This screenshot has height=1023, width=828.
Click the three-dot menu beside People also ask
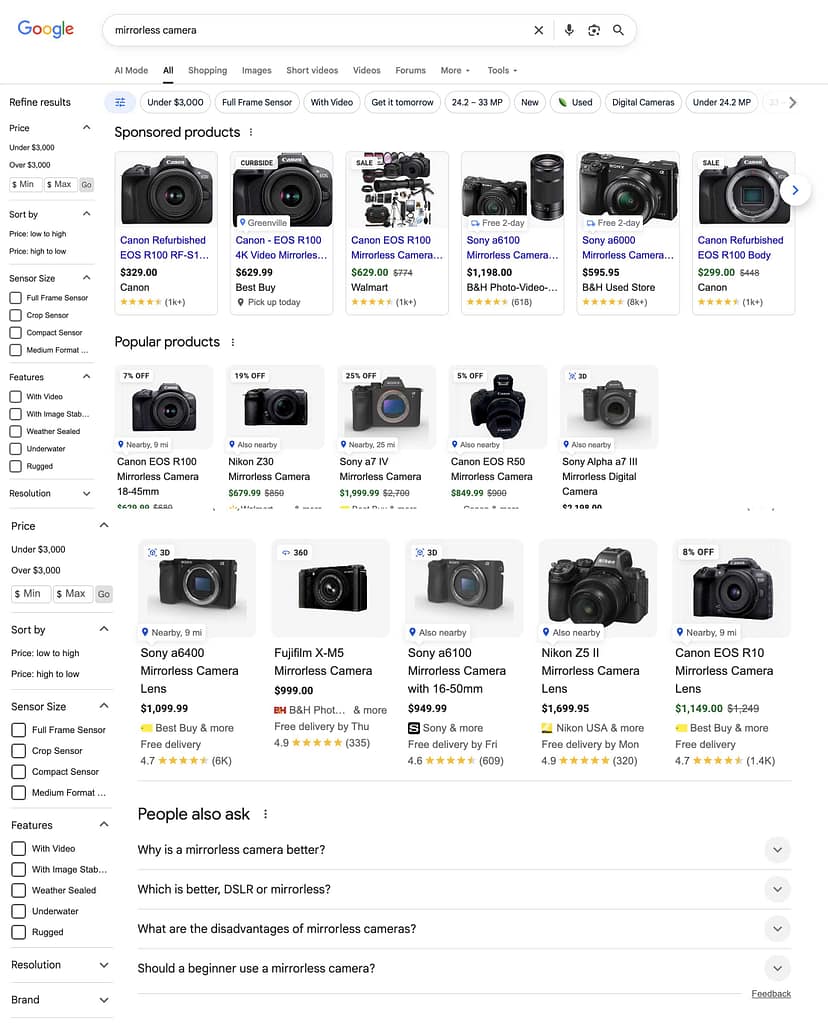[264, 814]
